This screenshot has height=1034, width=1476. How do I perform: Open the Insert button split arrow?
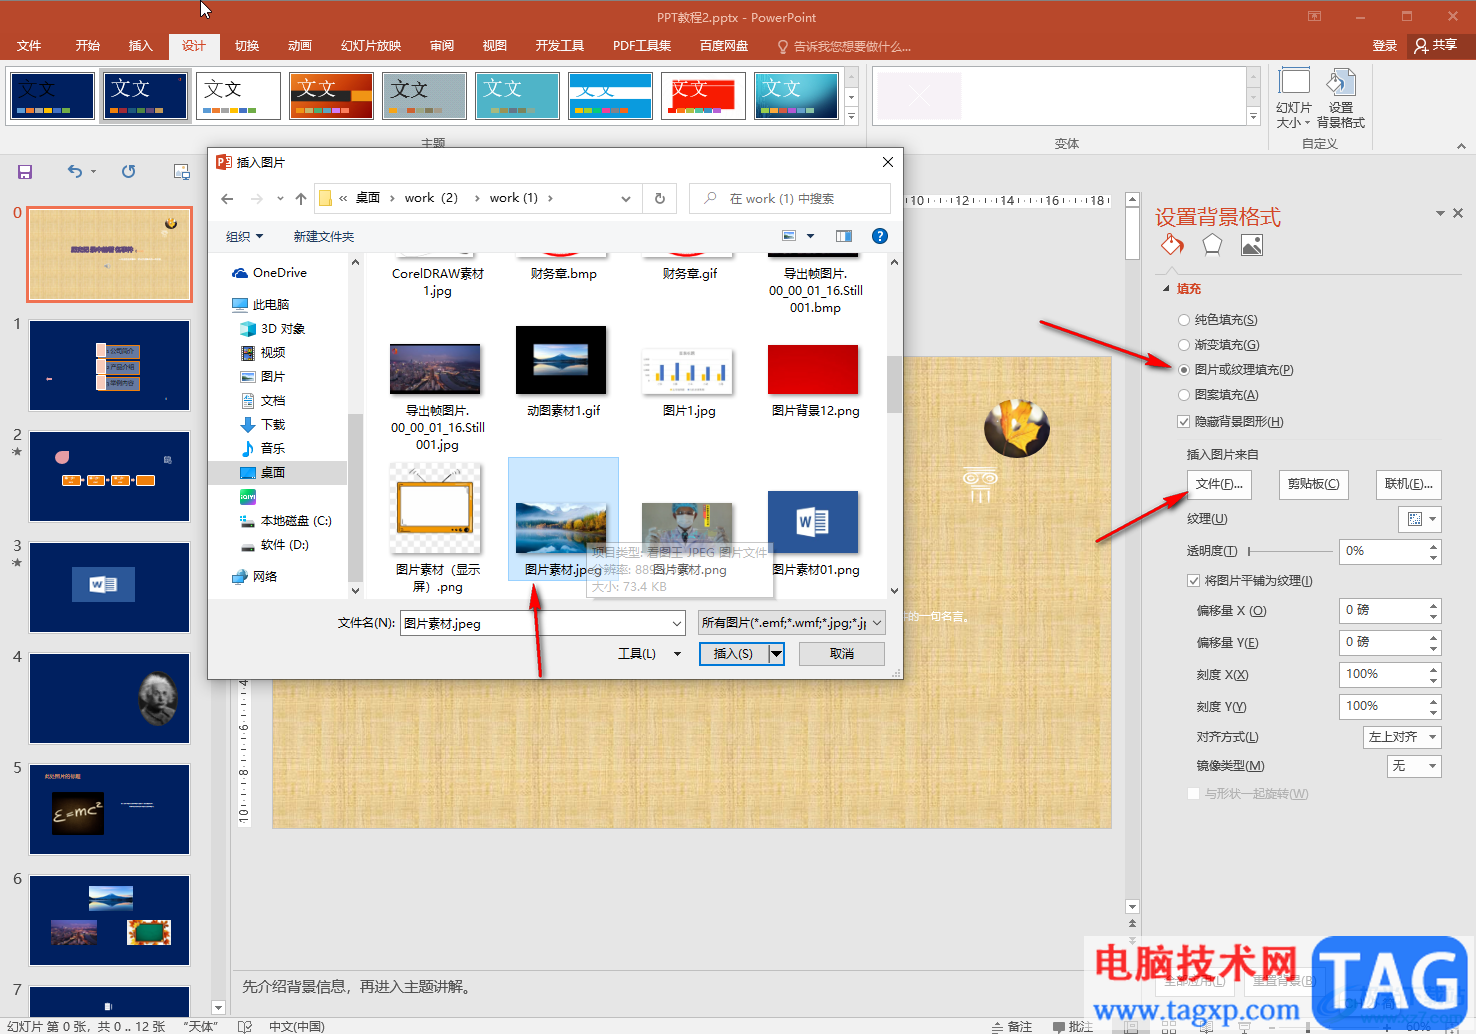[776, 654]
